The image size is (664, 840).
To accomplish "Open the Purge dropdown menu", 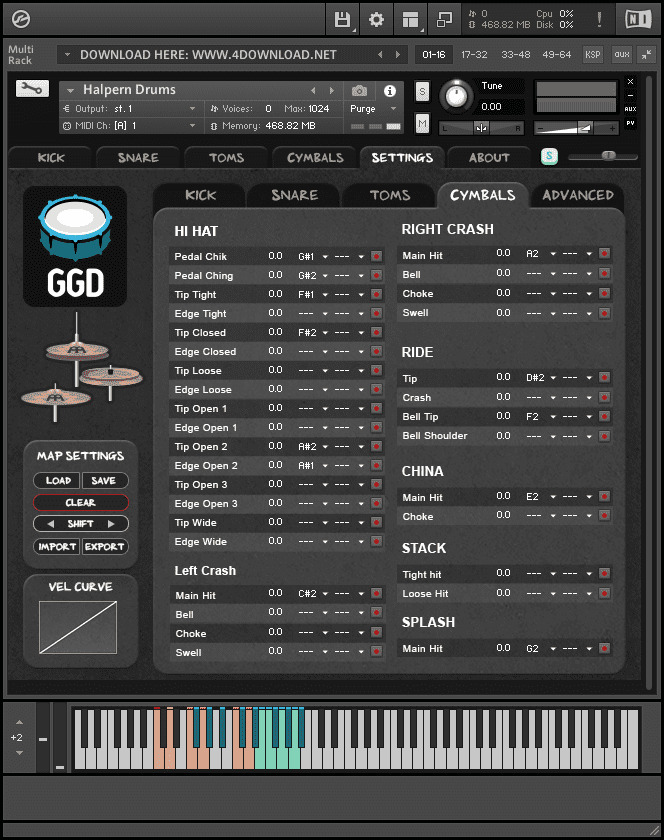I will (x=374, y=109).
